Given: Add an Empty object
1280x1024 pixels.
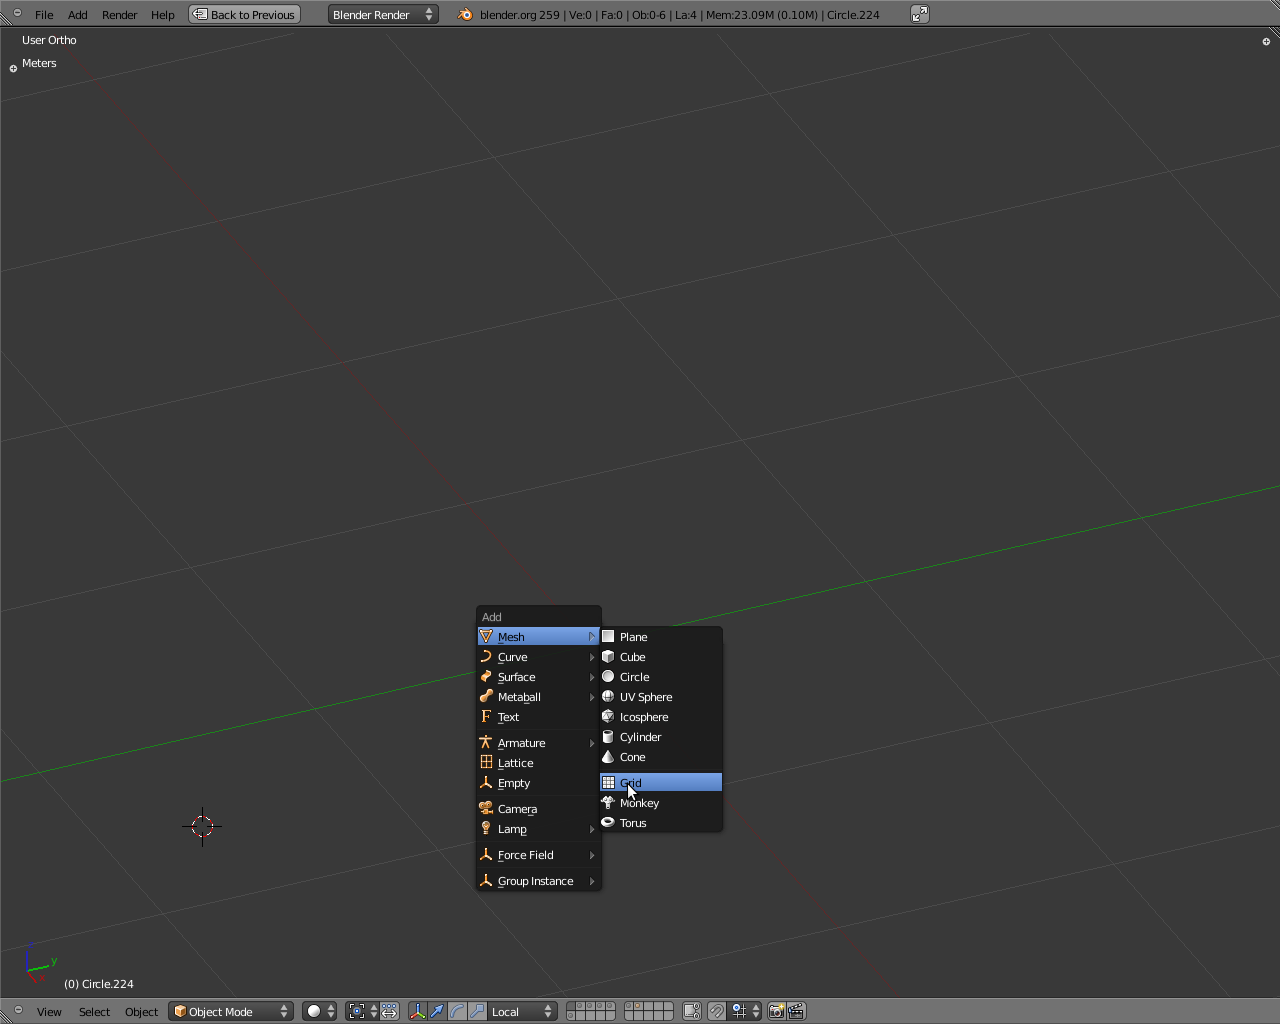Looking at the screenshot, I should point(538,783).
